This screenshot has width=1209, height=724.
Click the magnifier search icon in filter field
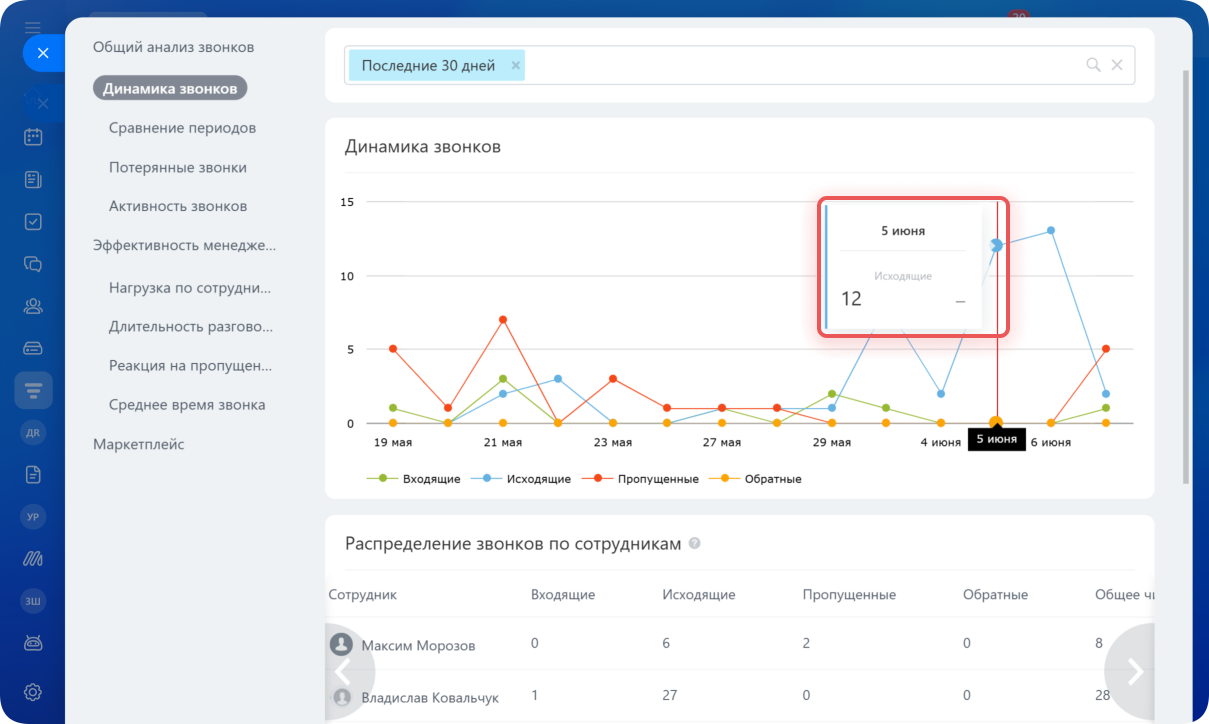point(1093,65)
